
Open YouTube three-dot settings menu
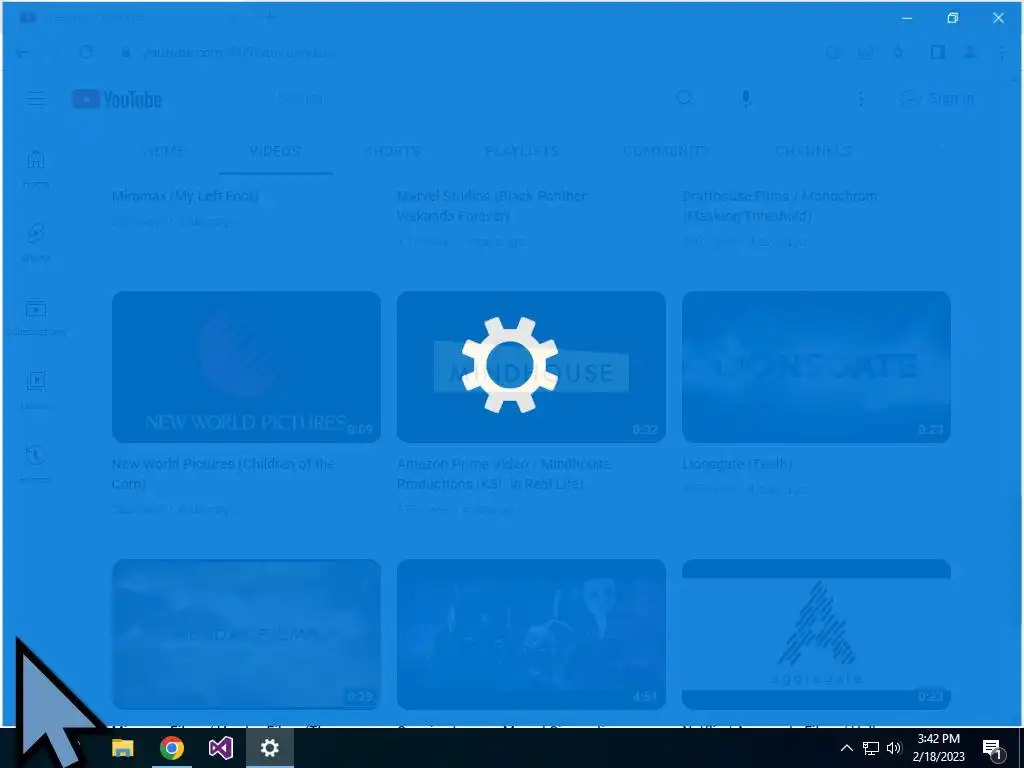(861, 99)
